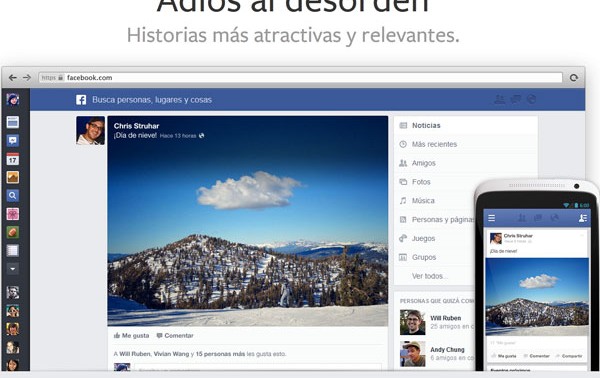Click the browser reload icon
The height and width of the screenshot is (378, 600).
click(573, 78)
